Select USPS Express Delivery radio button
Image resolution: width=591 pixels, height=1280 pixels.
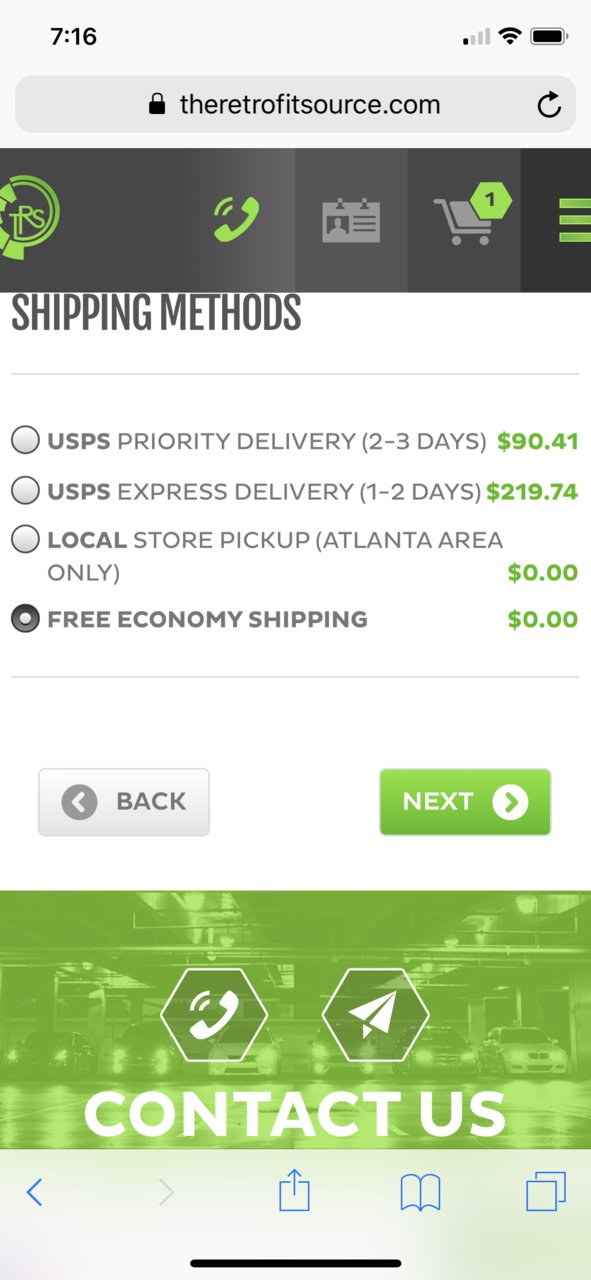(25, 491)
